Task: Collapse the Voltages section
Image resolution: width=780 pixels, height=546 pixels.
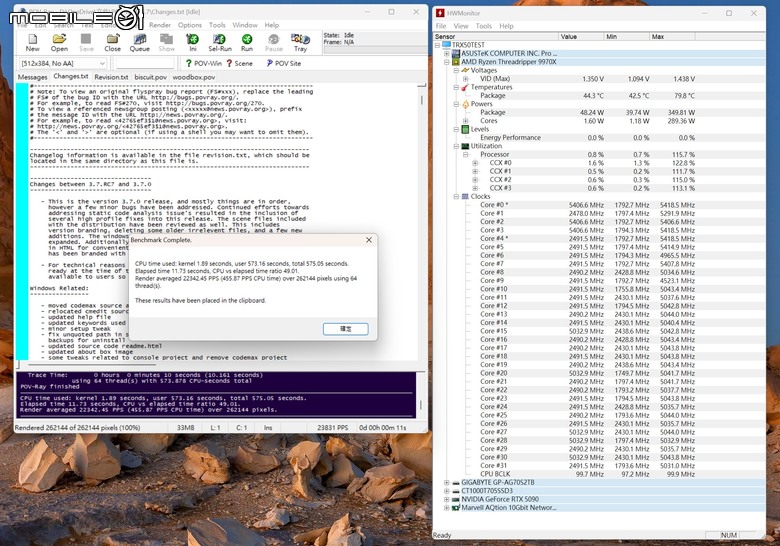Action: pos(456,70)
